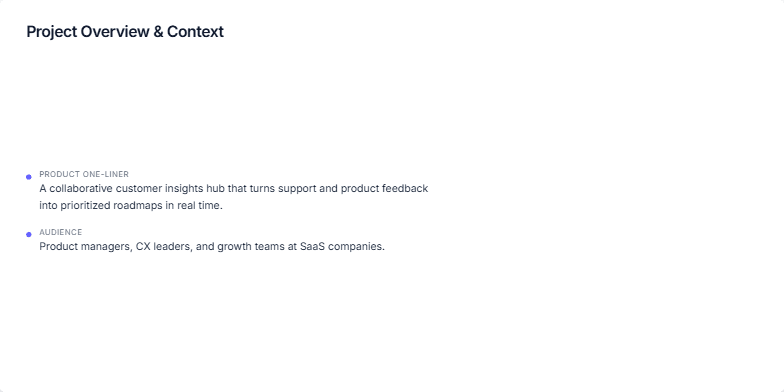
Task: Click the word 'Overview' in the heading
Action: (115, 32)
